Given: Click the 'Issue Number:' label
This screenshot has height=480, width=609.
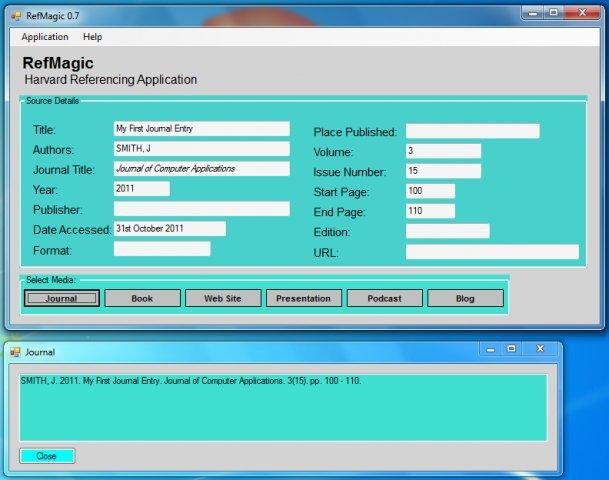Looking at the screenshot, I should coord(350,172).
